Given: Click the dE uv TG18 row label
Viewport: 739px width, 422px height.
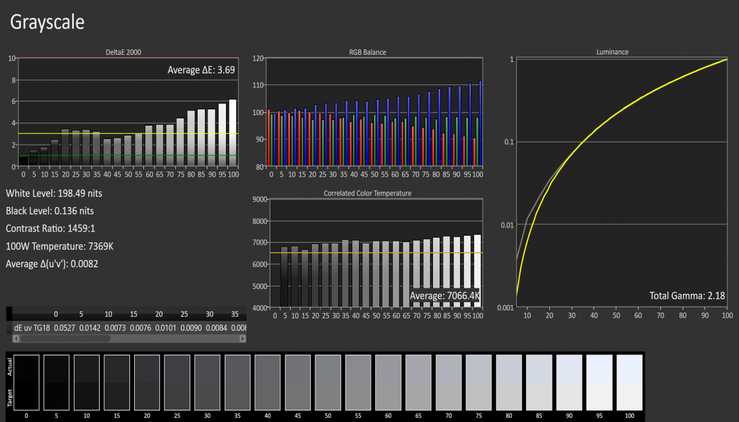Looking at the screenshot, I should (x=32, y=327).
